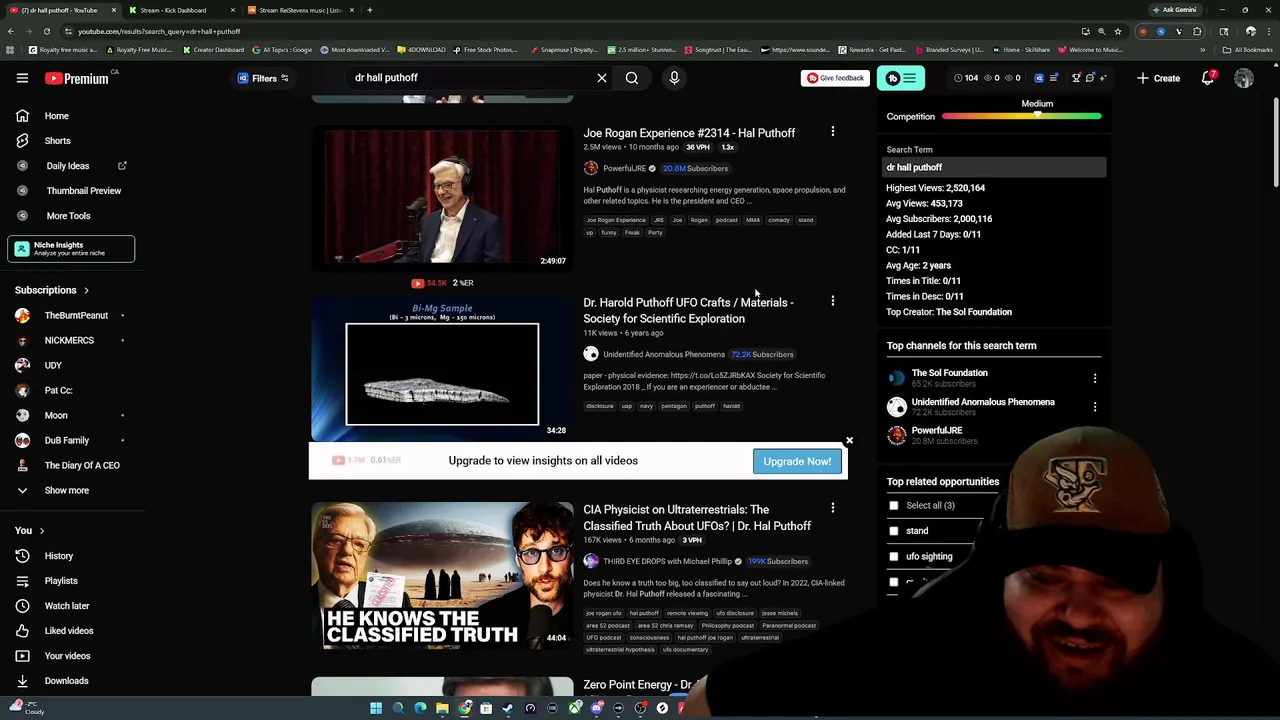Check the 'ufo sighting' opportunity checkbox
The height and width of the screenshot is (720, 1280).
(x=894, y=557)
